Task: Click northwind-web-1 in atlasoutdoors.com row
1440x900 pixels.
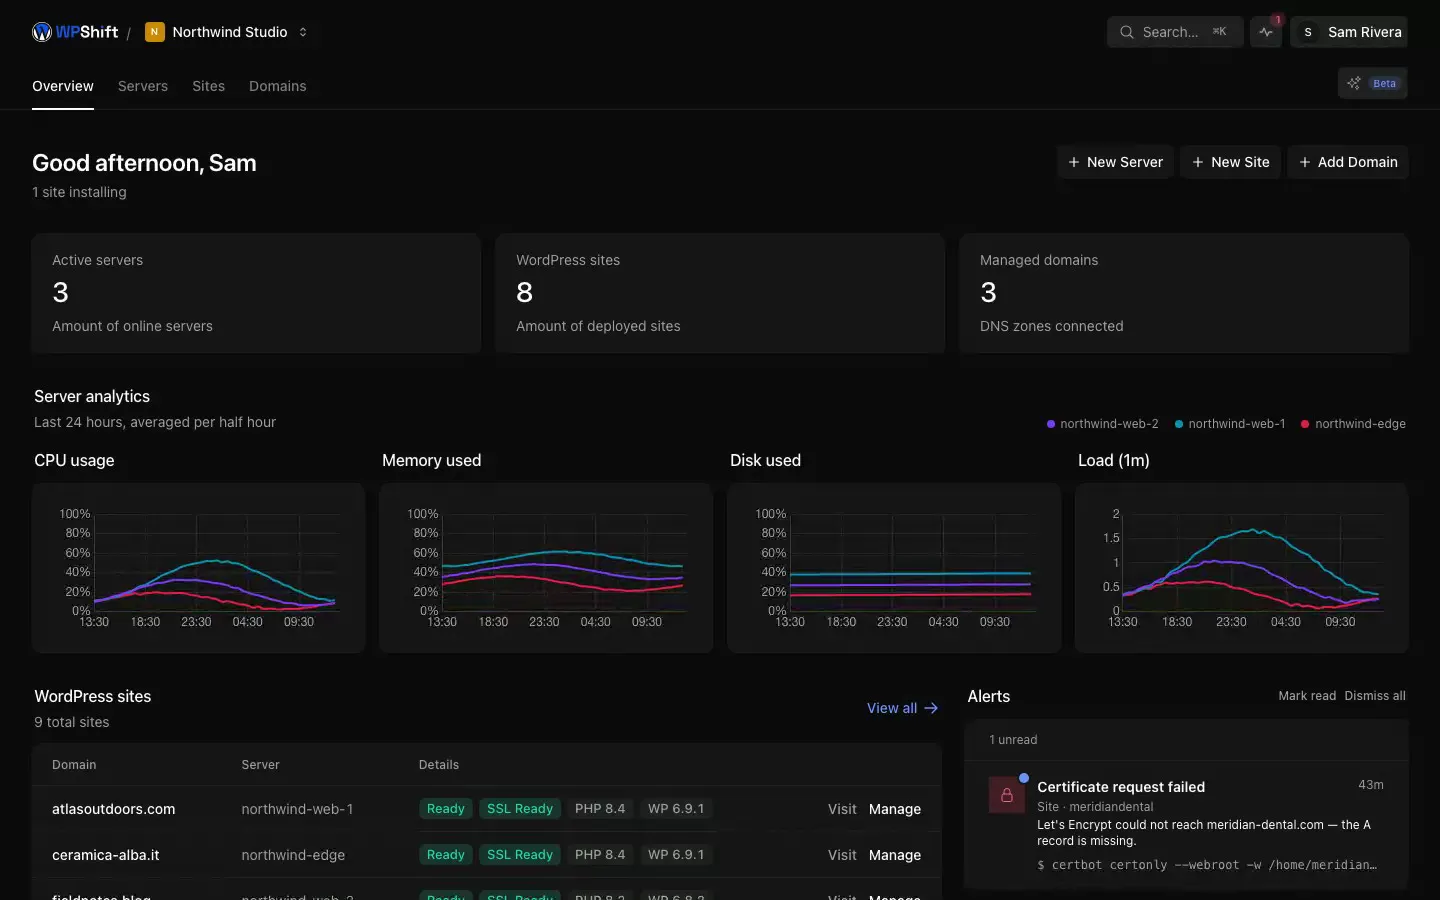Action: coord(297,809)
